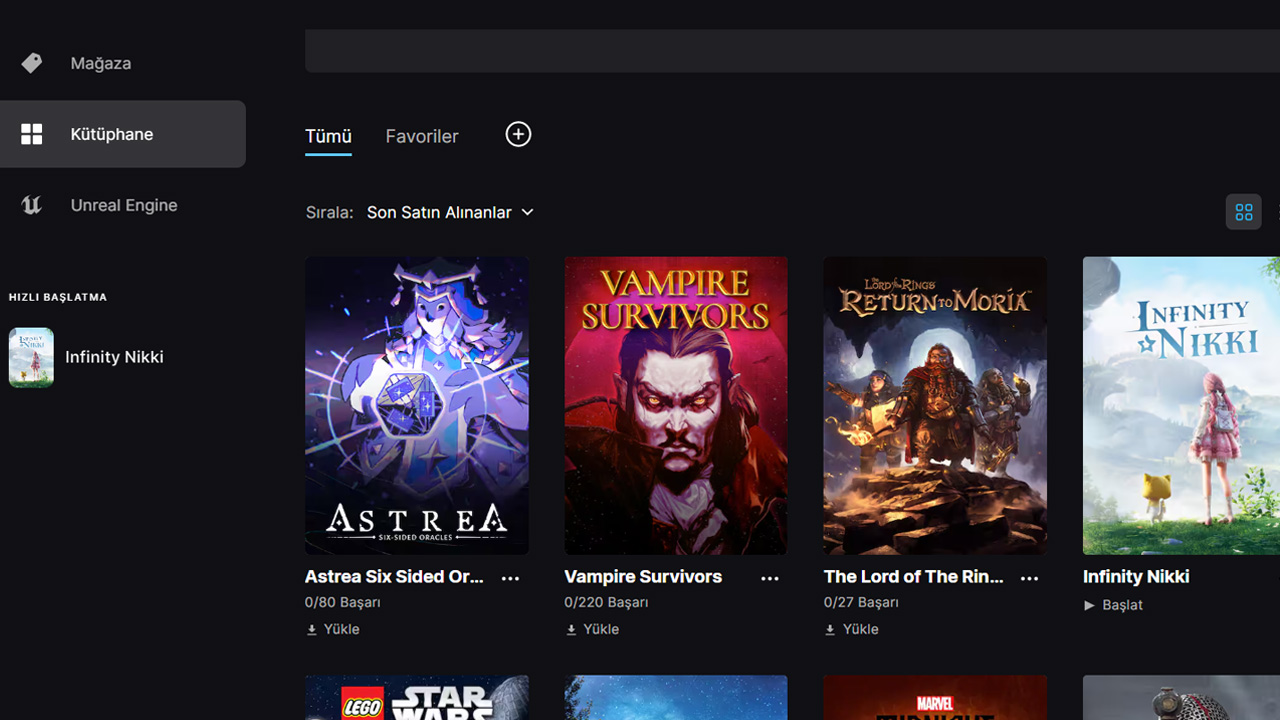Open Lord of The Rings options menu
1280x720 pixels.
click(1029, 578)
